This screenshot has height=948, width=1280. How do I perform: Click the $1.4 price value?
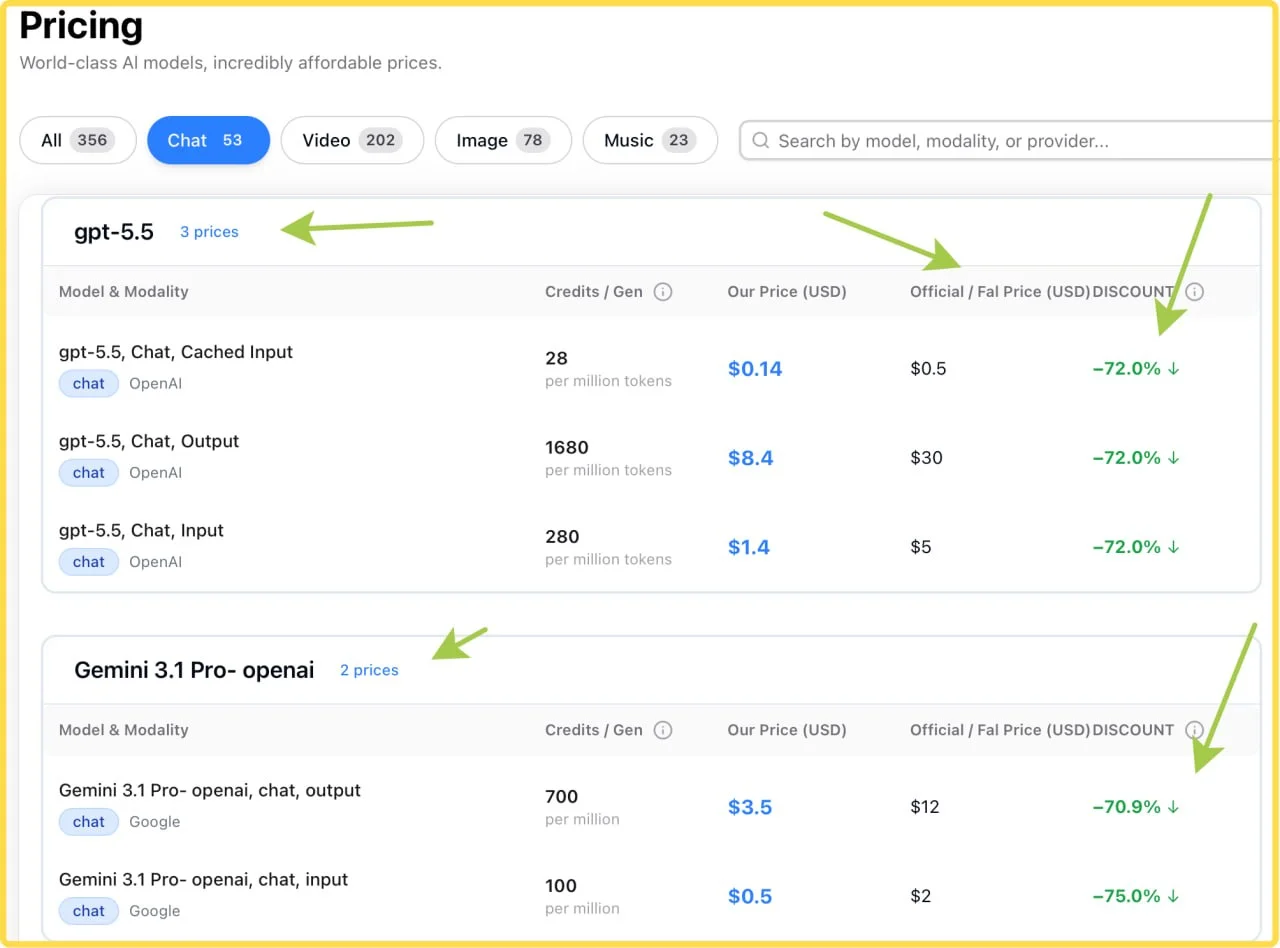[x=749, y=547]
